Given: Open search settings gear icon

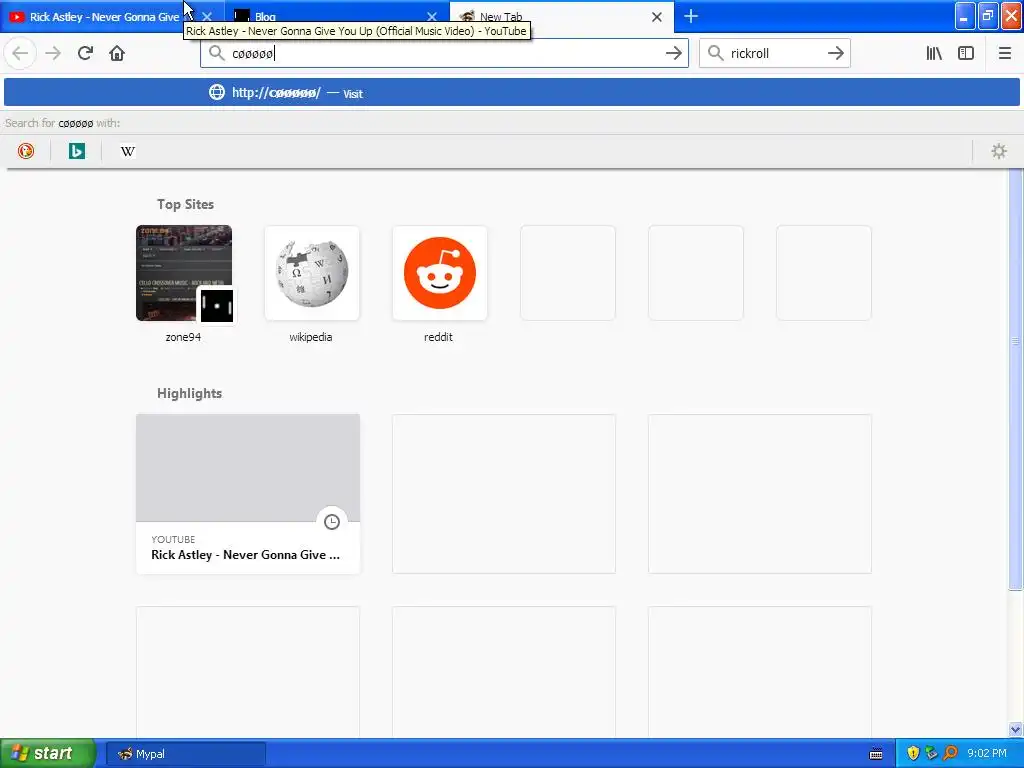Looking at the screenshot, I should click(x=999, y=152).
